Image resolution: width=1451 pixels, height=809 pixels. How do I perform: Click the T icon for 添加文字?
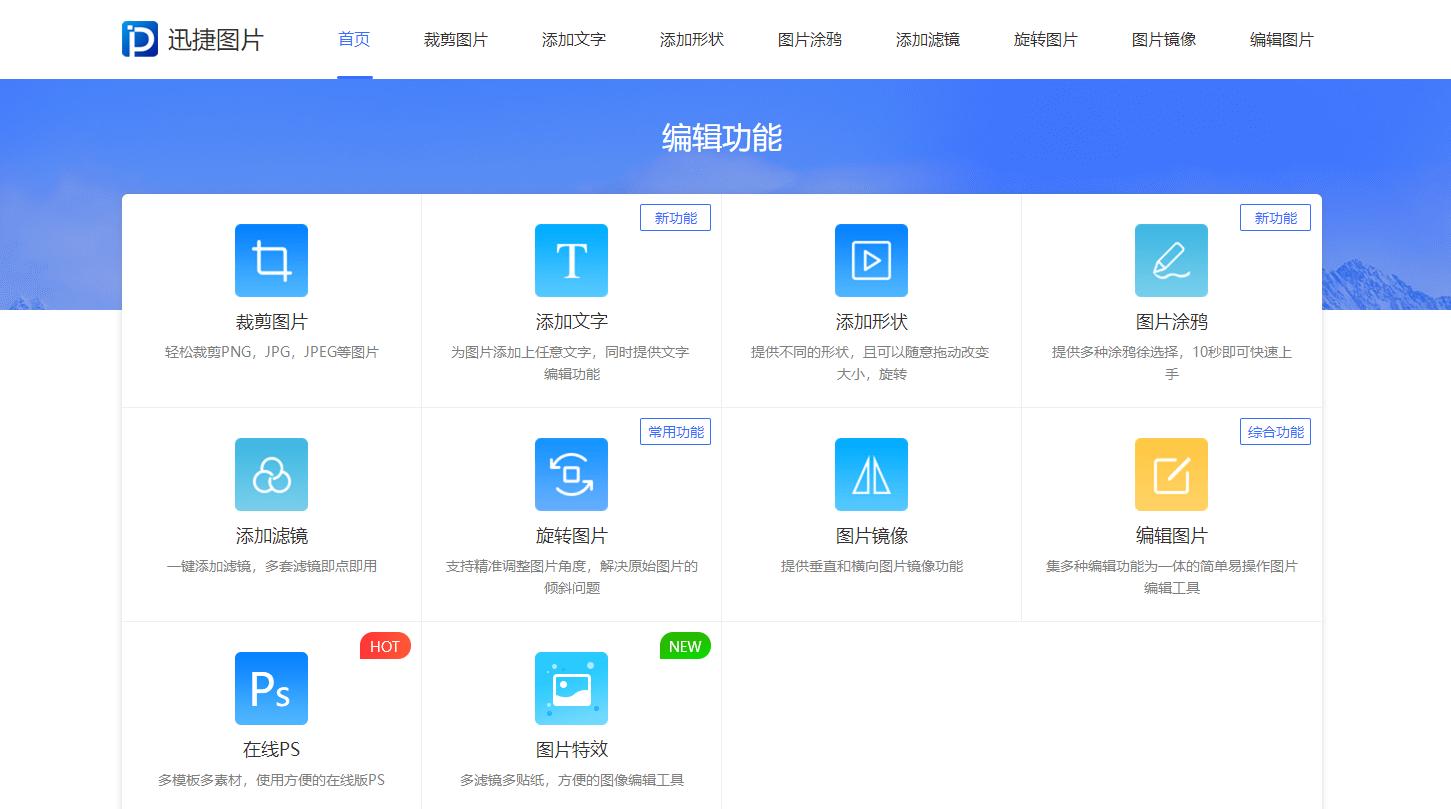pos(571,260)
